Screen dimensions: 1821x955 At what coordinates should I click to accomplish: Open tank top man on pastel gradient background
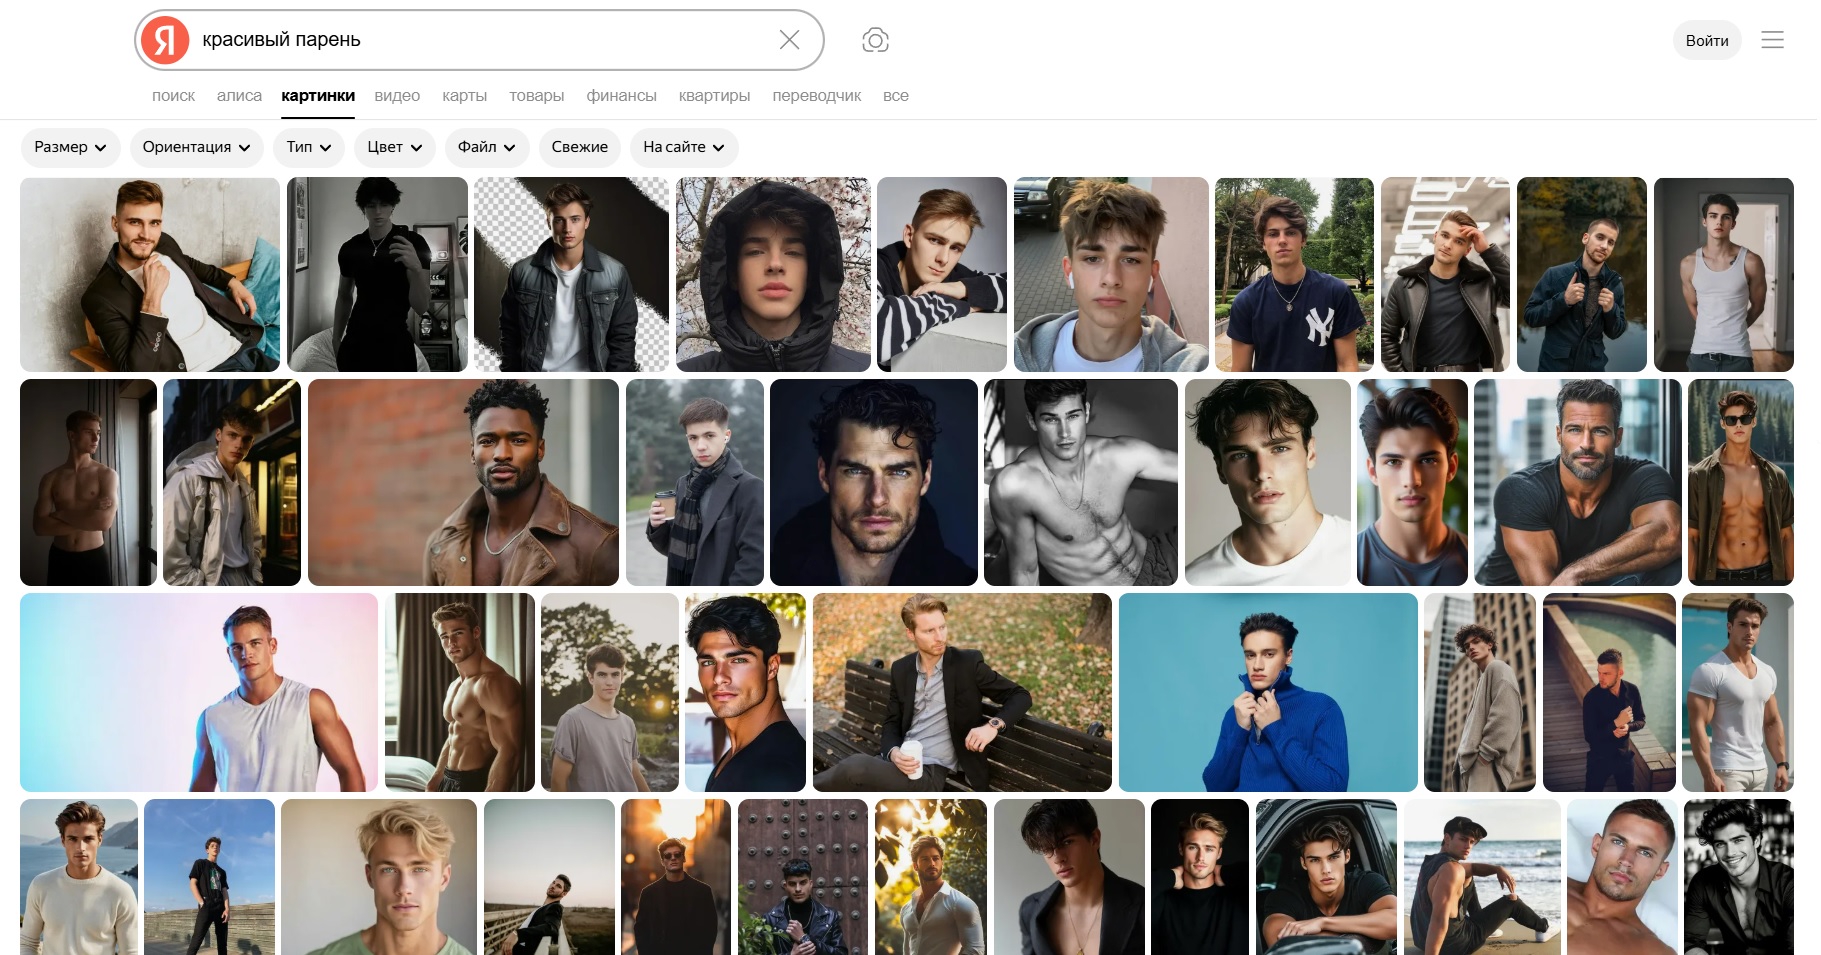(199, 692)
